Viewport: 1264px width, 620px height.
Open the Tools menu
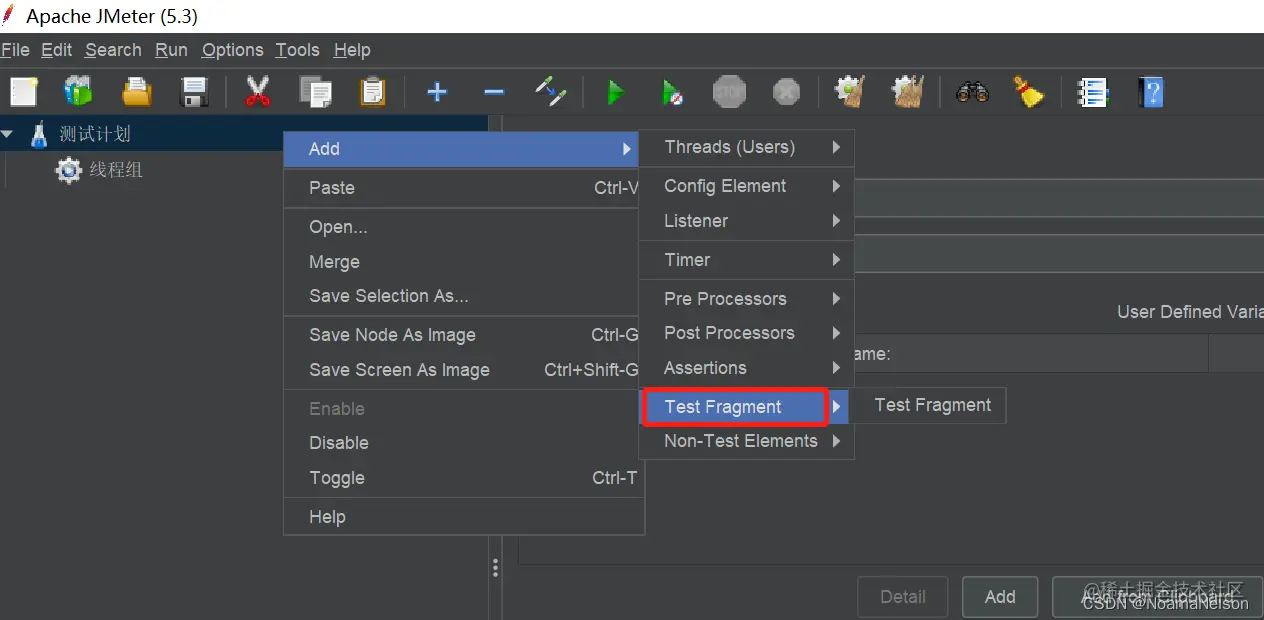pyautogui.click(x=297, y=50)
